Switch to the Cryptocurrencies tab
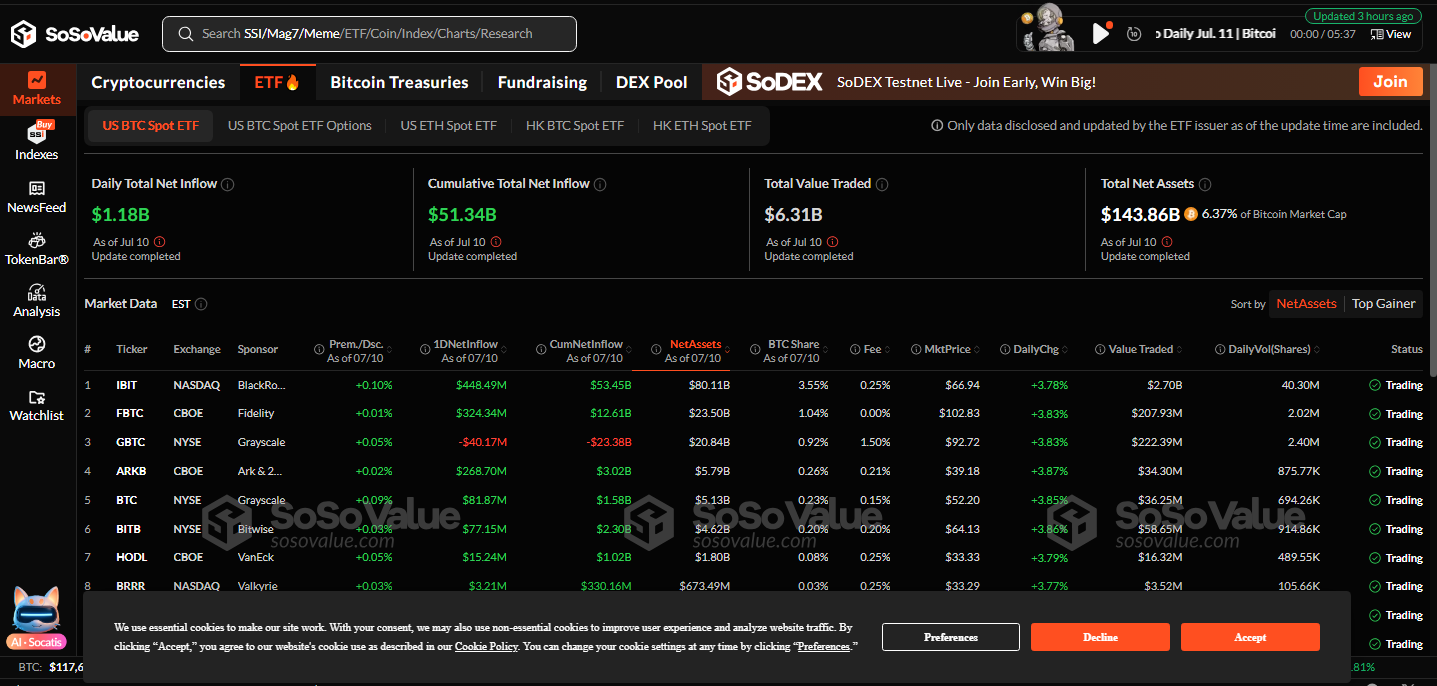The image size is (1437, 686). tap(158, 82)
